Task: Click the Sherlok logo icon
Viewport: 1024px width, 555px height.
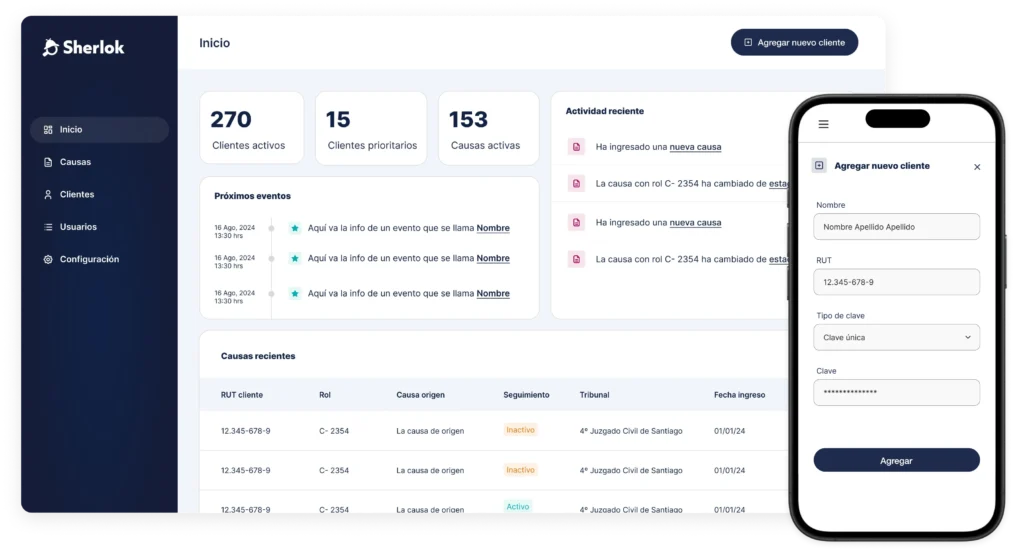Action: (x=51, y=47)
